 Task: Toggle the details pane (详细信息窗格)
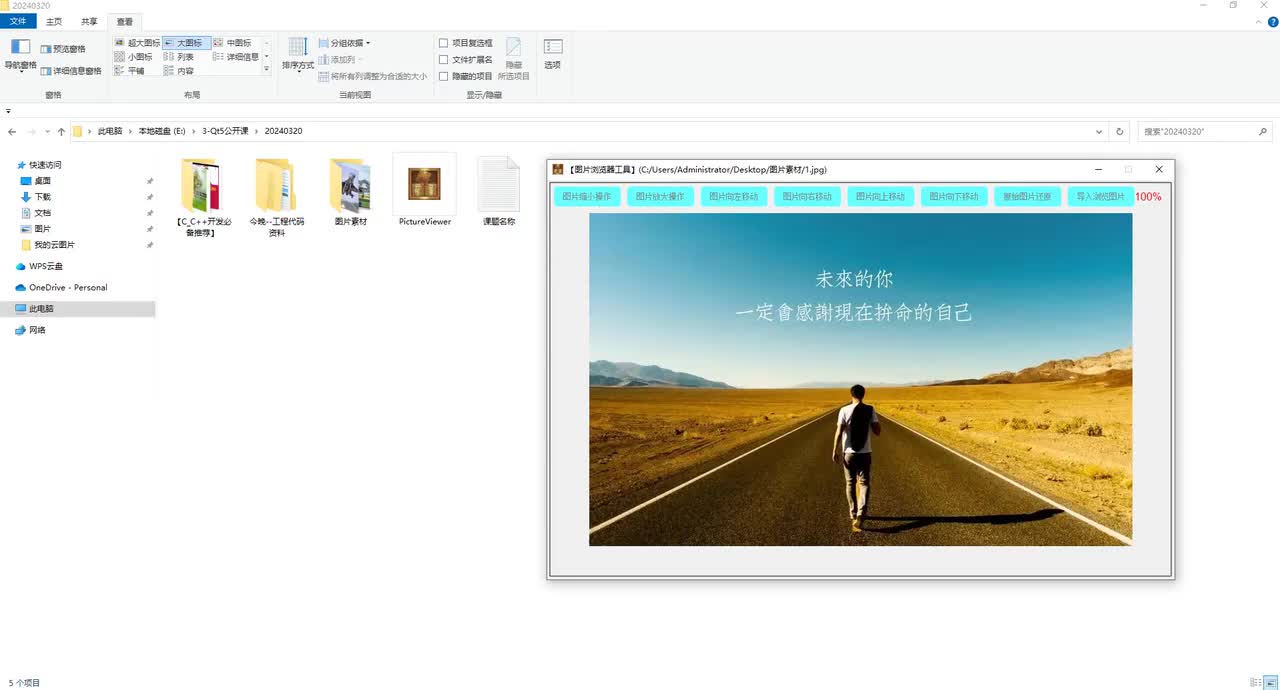point(71,71)
